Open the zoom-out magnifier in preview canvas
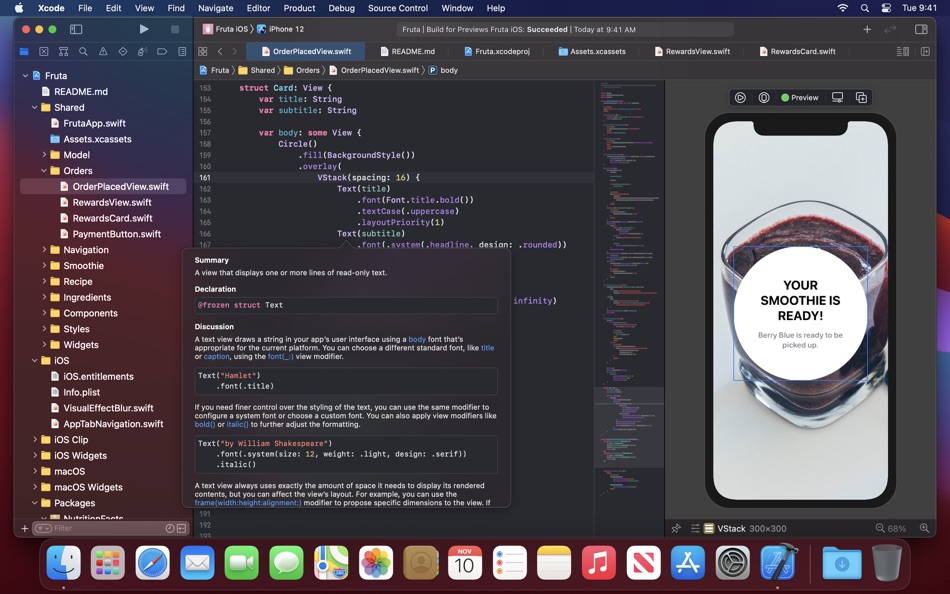The height and width of the screenshot is (594, 950). pyautogui.click(x=881, y=528)
